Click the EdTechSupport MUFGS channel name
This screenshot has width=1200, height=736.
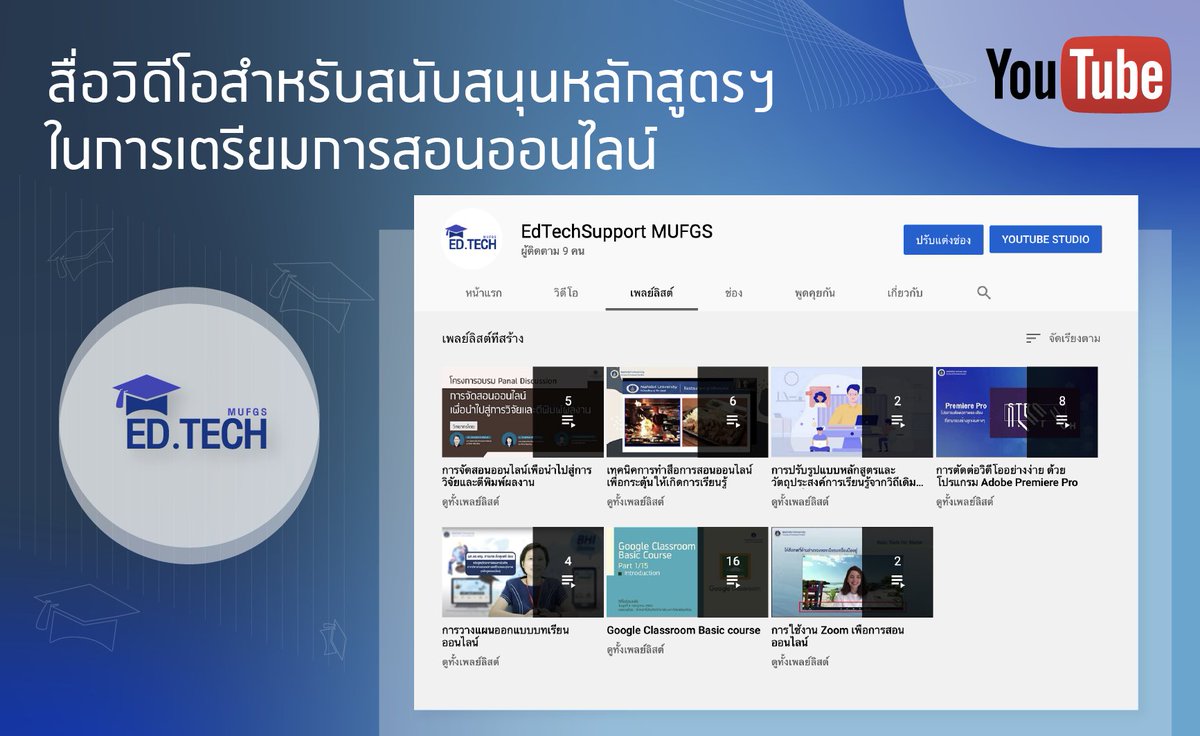[617, 232]
